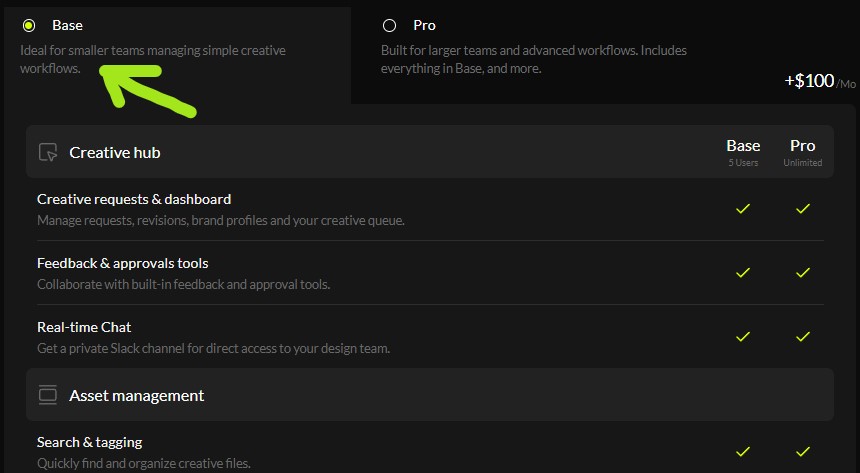Click the Pro plan description text
The width and height of the screenshot is (860, 473).
click(x=533, y=59)
